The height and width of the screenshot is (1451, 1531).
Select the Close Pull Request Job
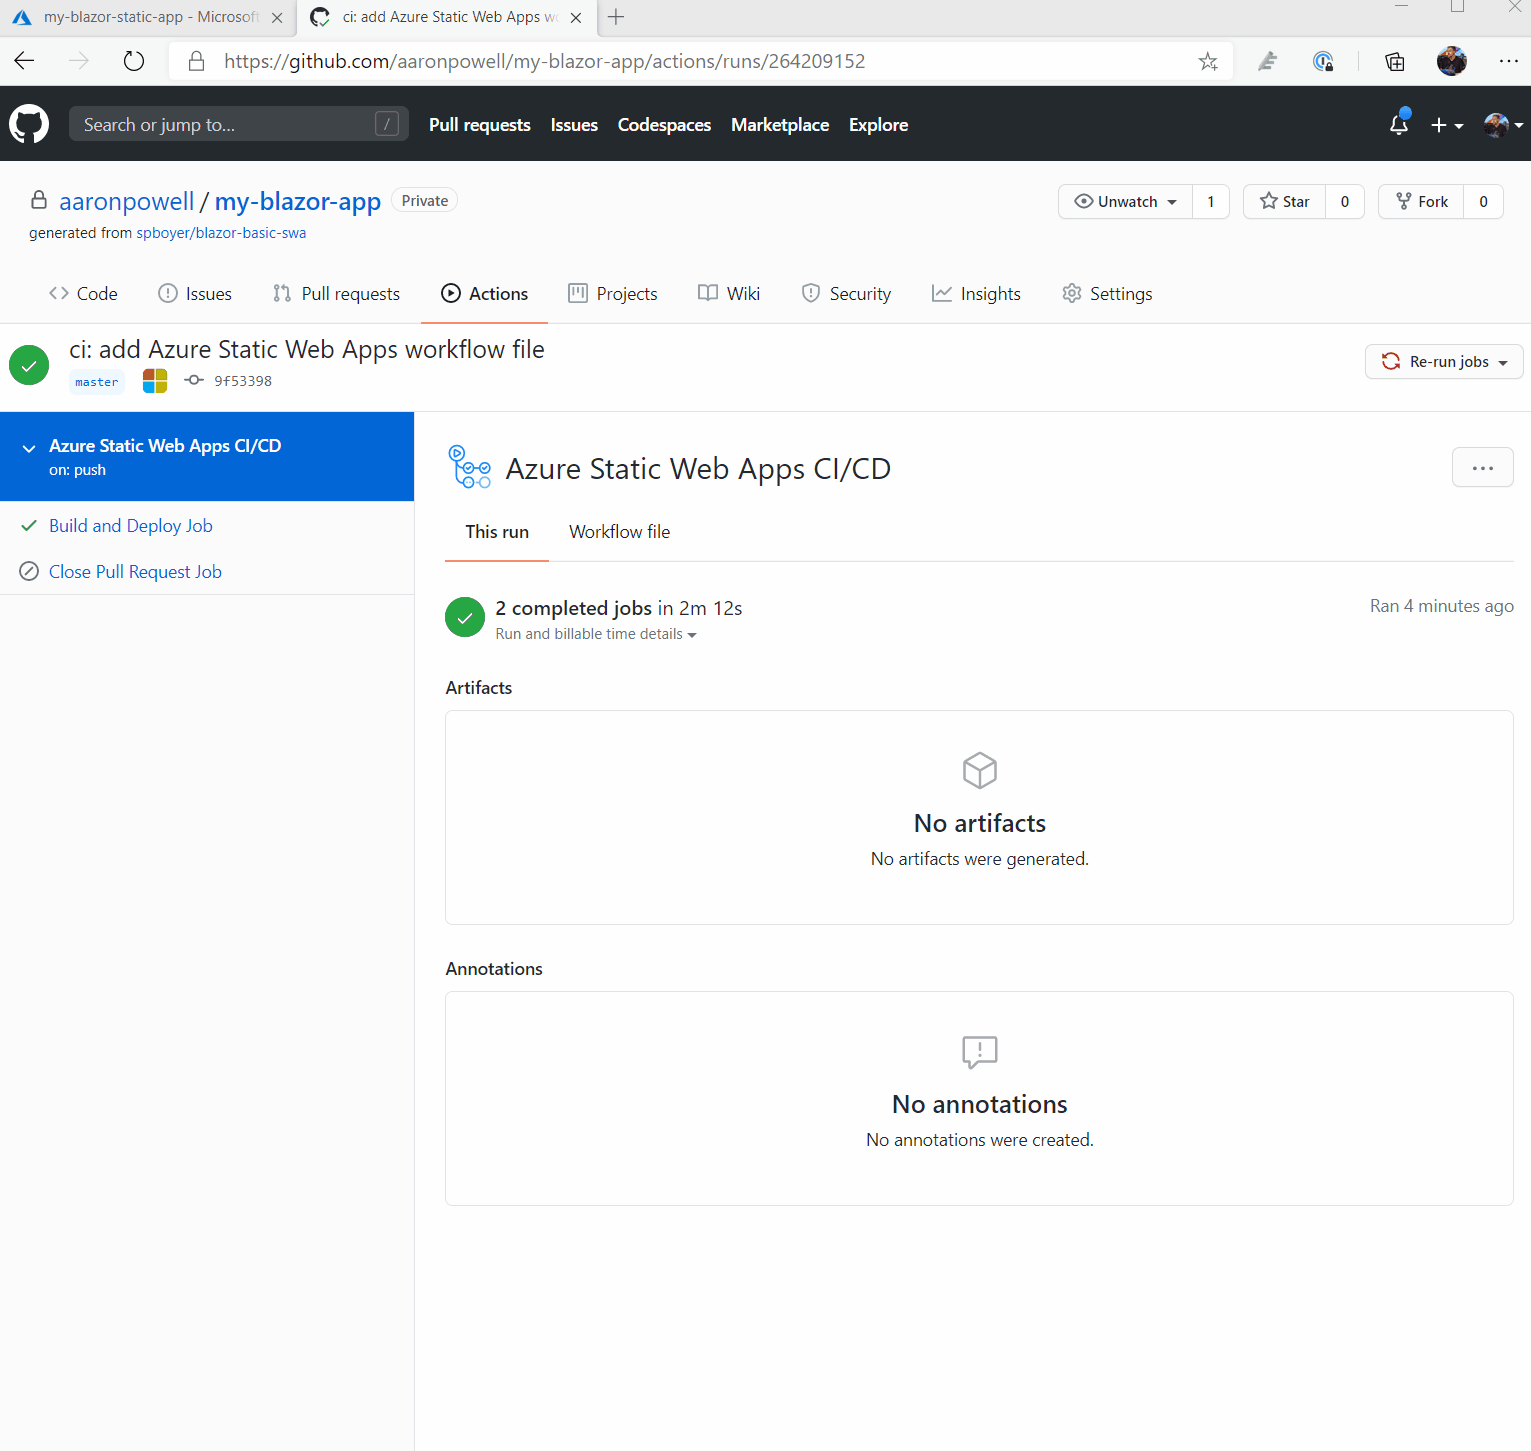135,571
